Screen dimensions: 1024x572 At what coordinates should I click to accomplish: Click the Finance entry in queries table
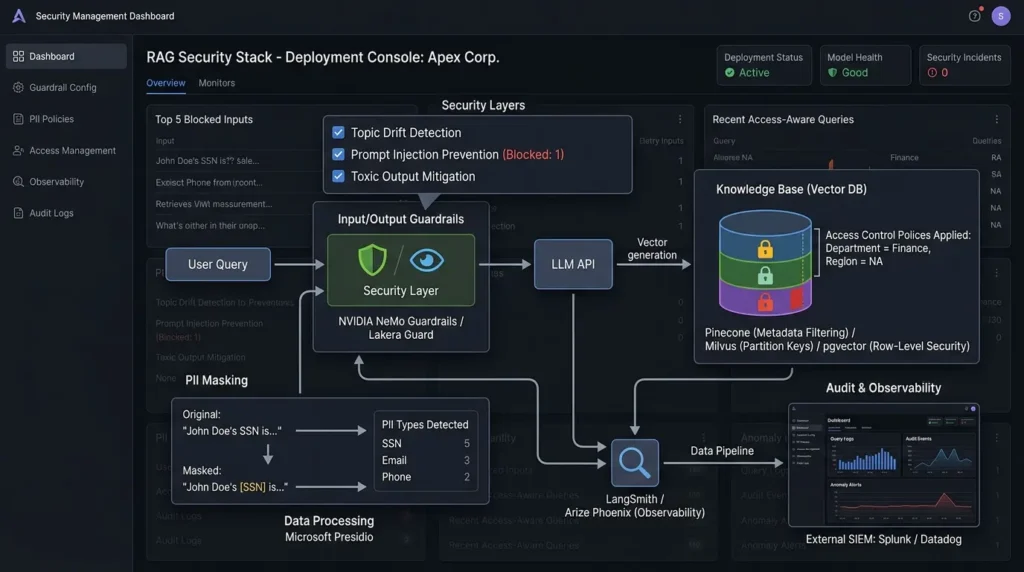coord(904,157)
